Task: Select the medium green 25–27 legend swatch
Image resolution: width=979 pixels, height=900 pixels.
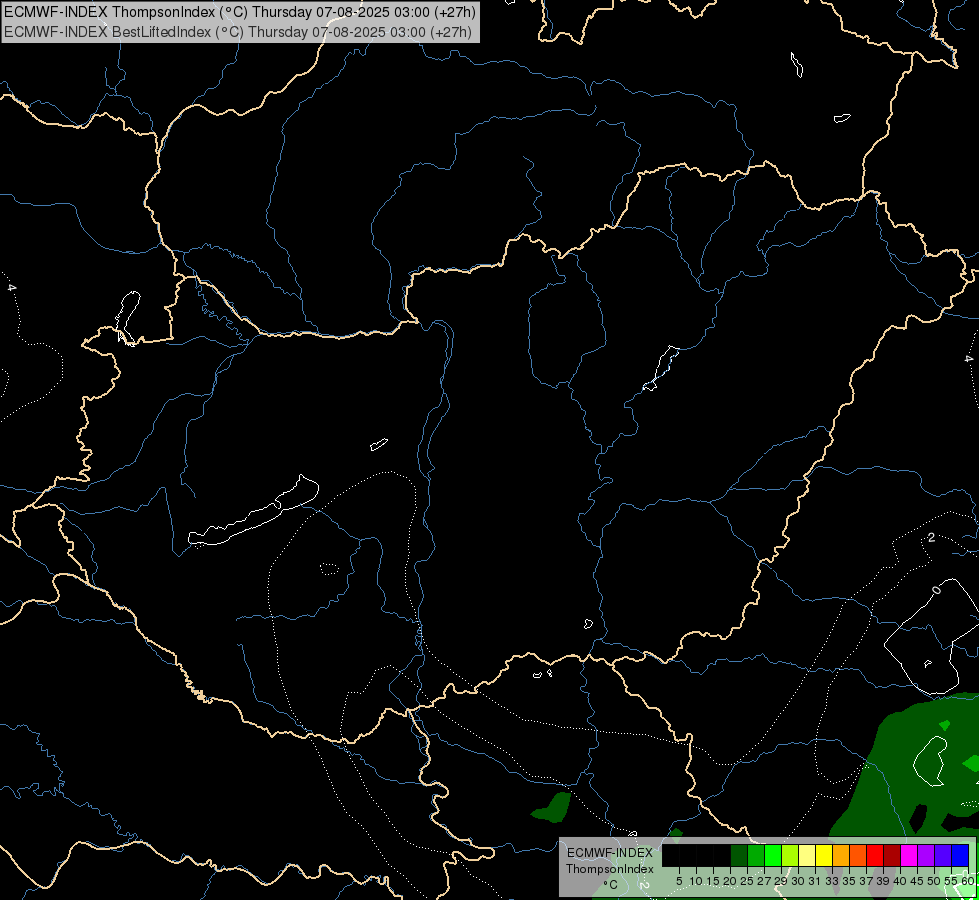Action: pos(756,855)
